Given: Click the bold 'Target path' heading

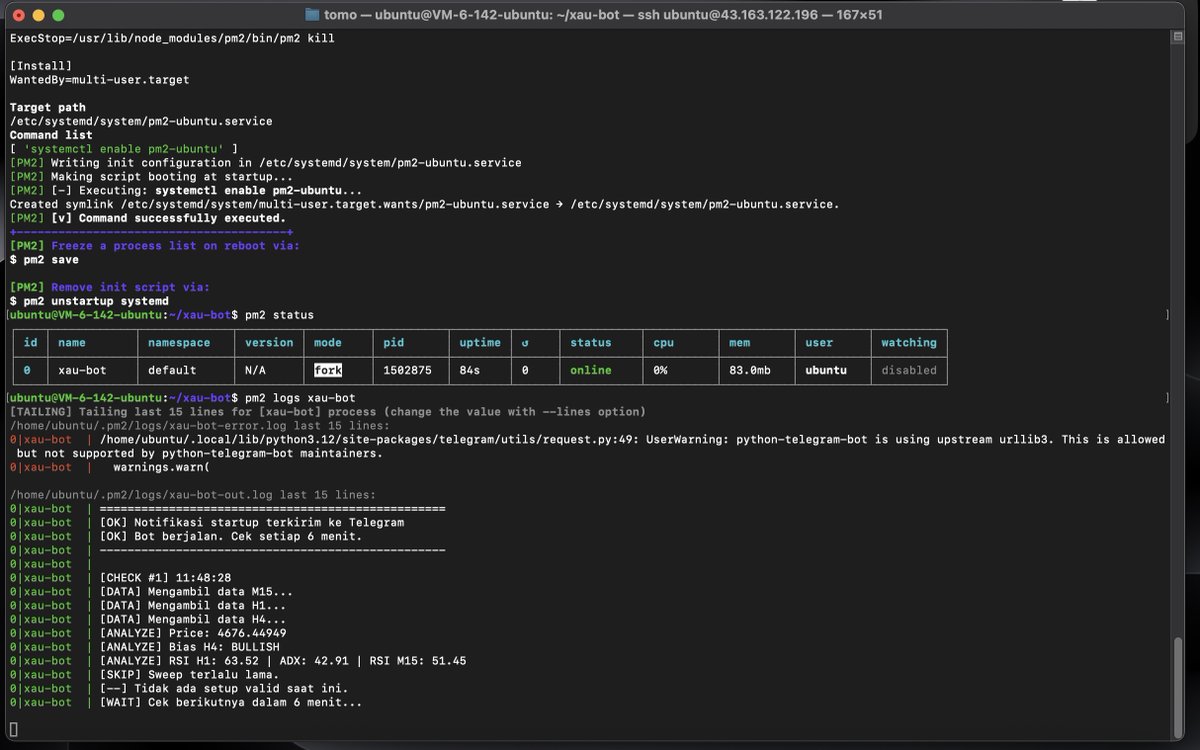Looking at the screenshot, I should [x=48, y=107].
